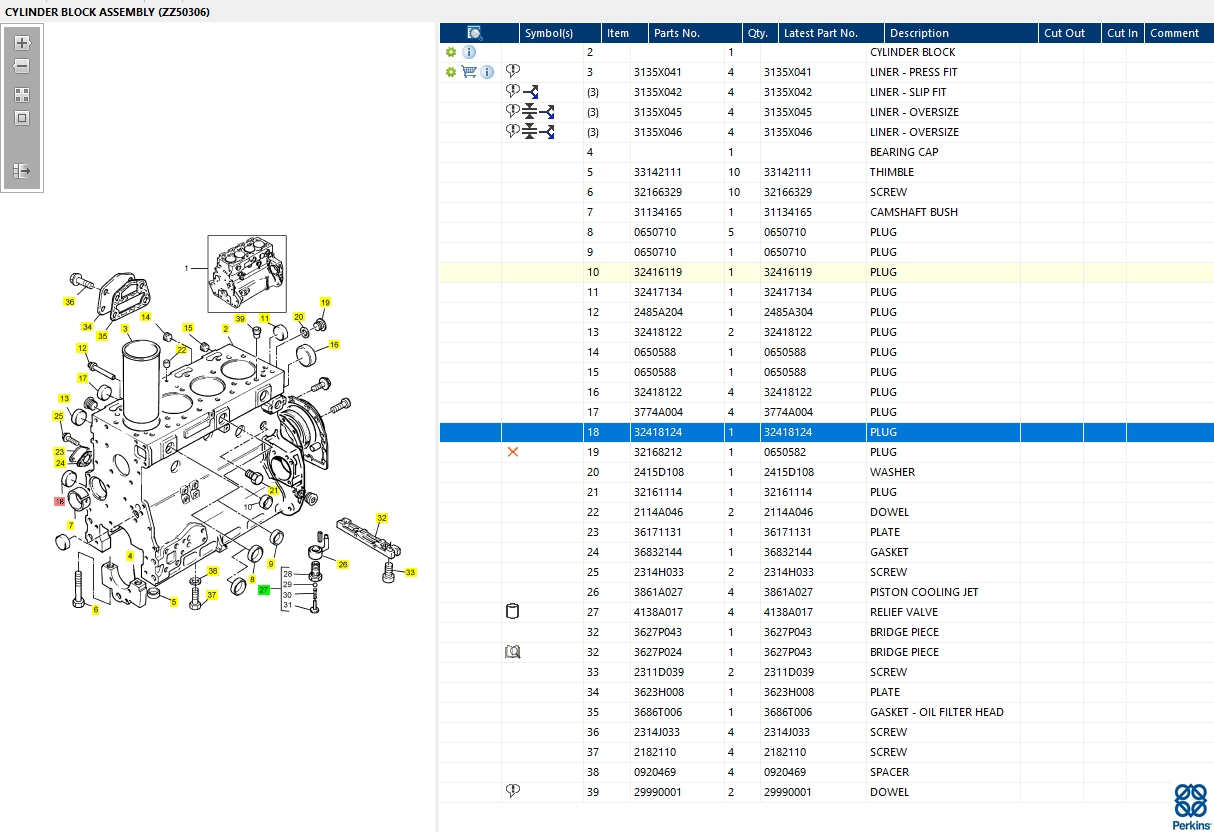Open info icon for CYLINDER BLOCK row
This screenshot has width=1214, height=832.
[469, 52]
